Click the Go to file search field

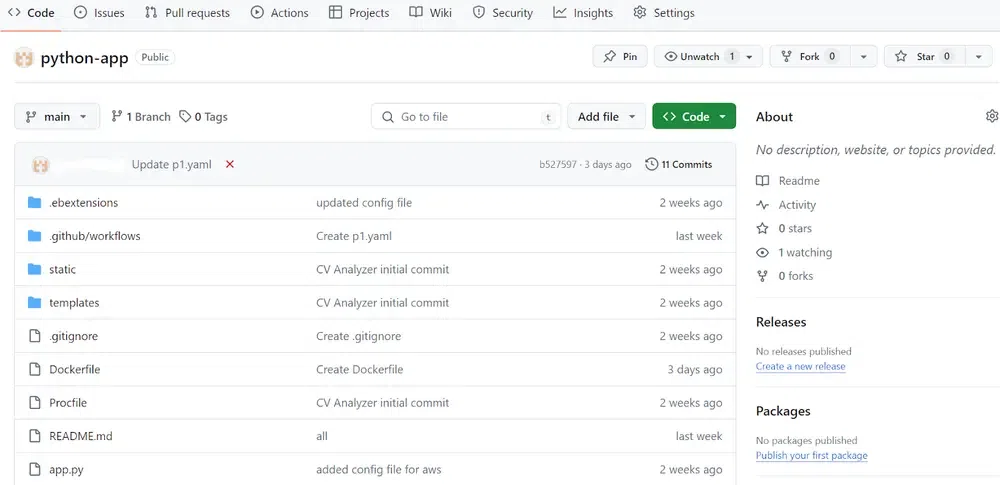click(x=466, y=117)
